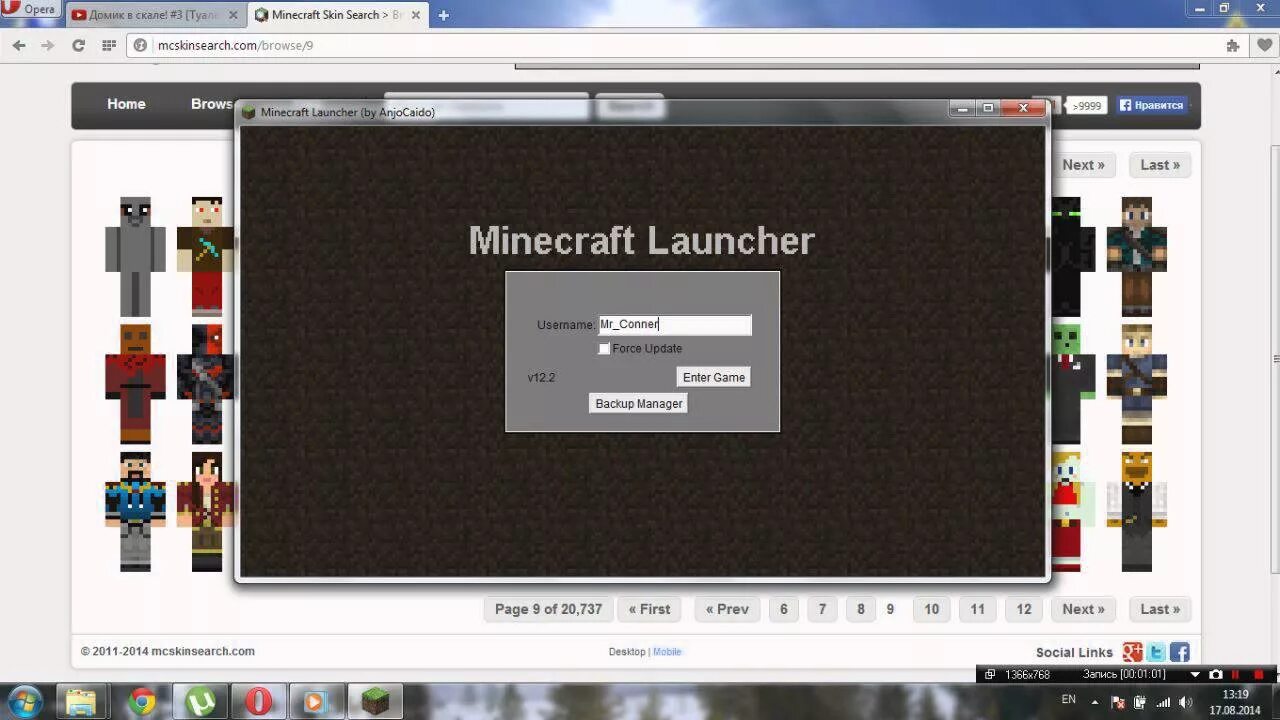This screenshot has width=1280, height=720.
Task: Expand the recorder dropdown arrow
Action: (x=1194, y=675)
